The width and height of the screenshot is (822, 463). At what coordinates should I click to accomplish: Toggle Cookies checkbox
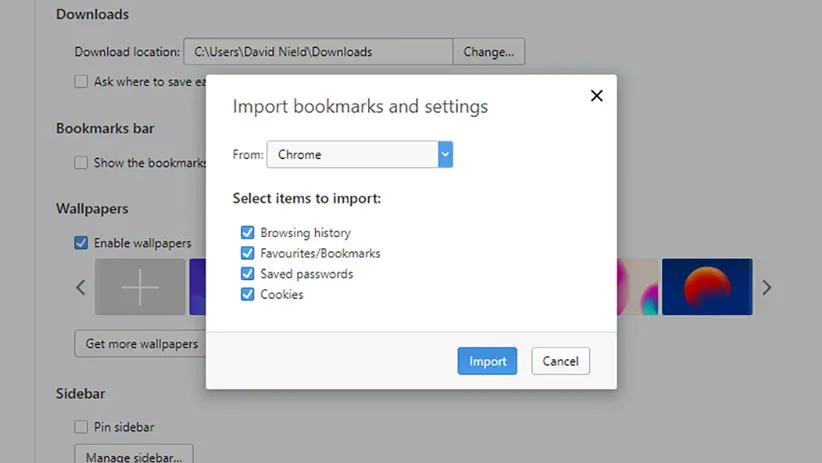(248, 295)
